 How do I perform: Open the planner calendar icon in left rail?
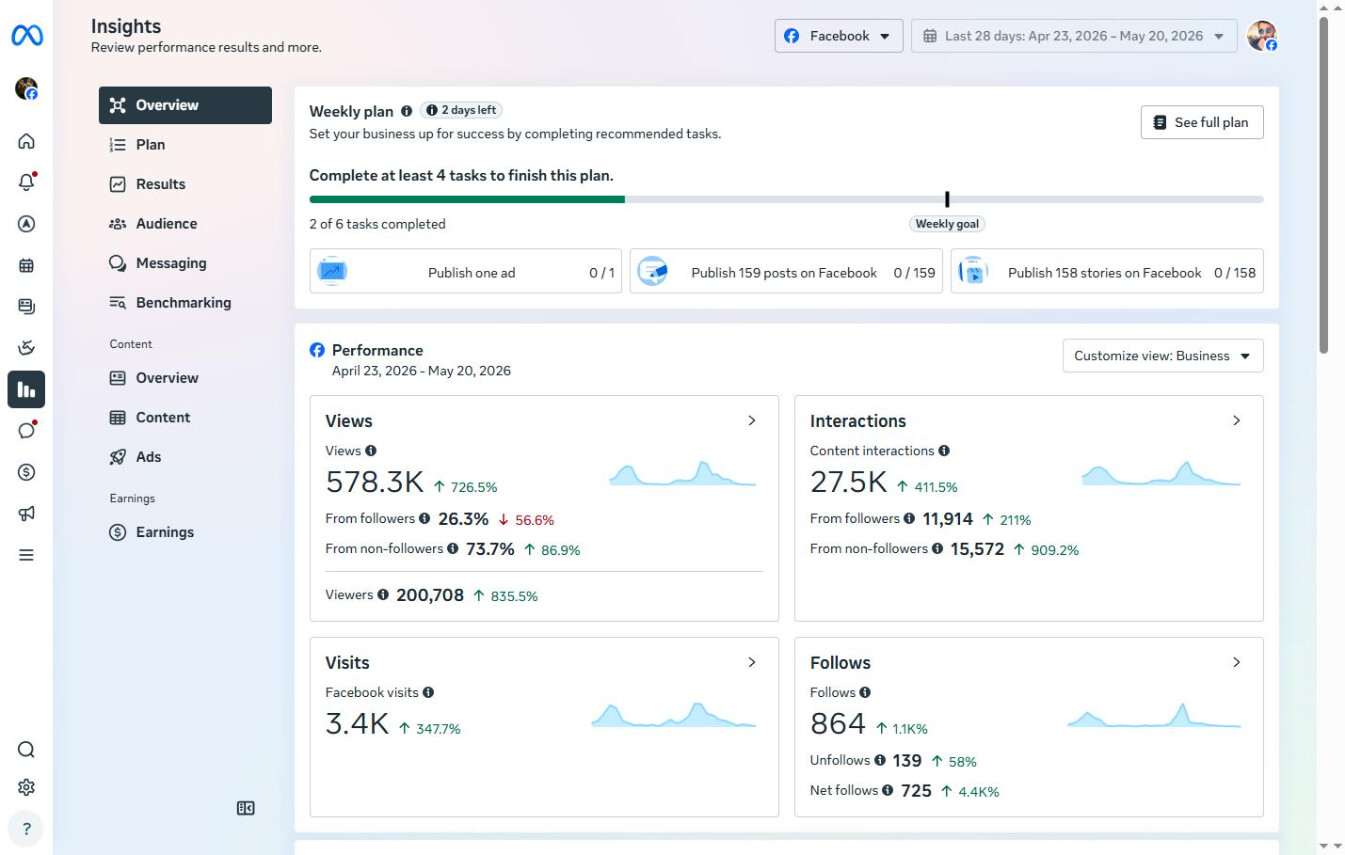[x=26, y=265]
